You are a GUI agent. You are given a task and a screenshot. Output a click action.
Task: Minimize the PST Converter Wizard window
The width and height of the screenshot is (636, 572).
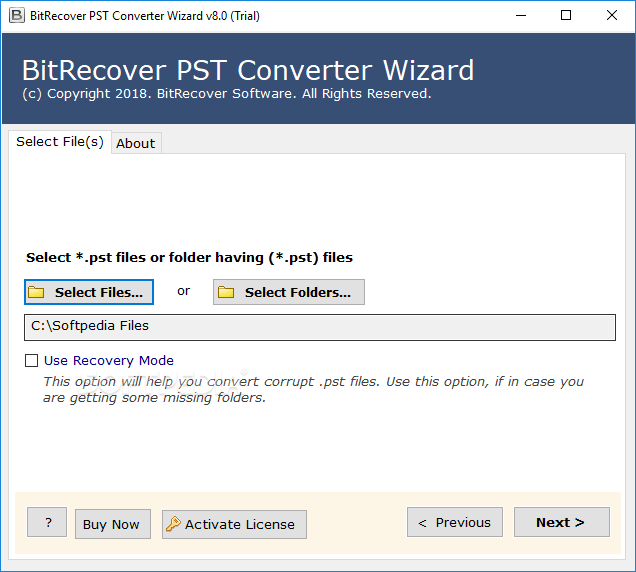(x=521, y=16)
